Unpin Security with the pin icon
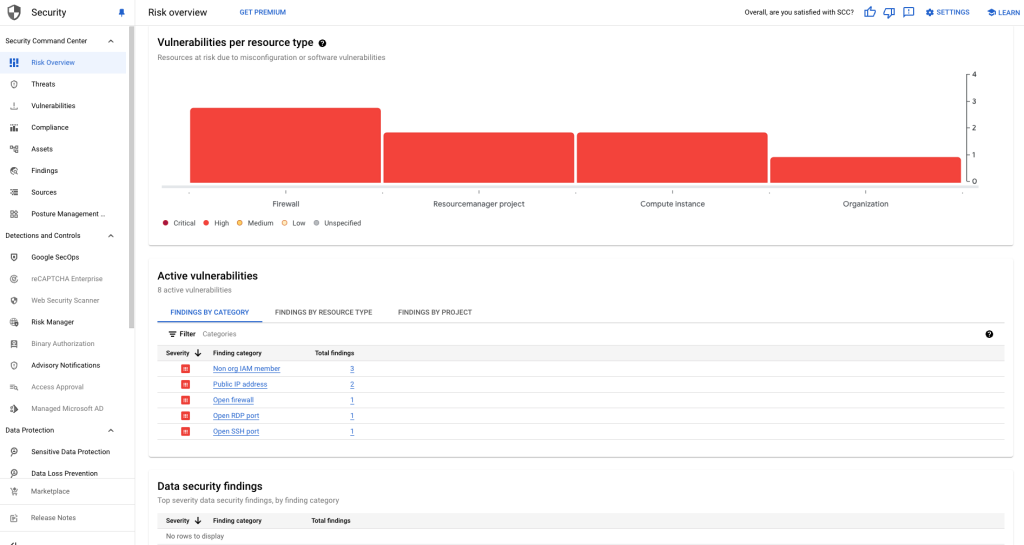 click(121, 12)
